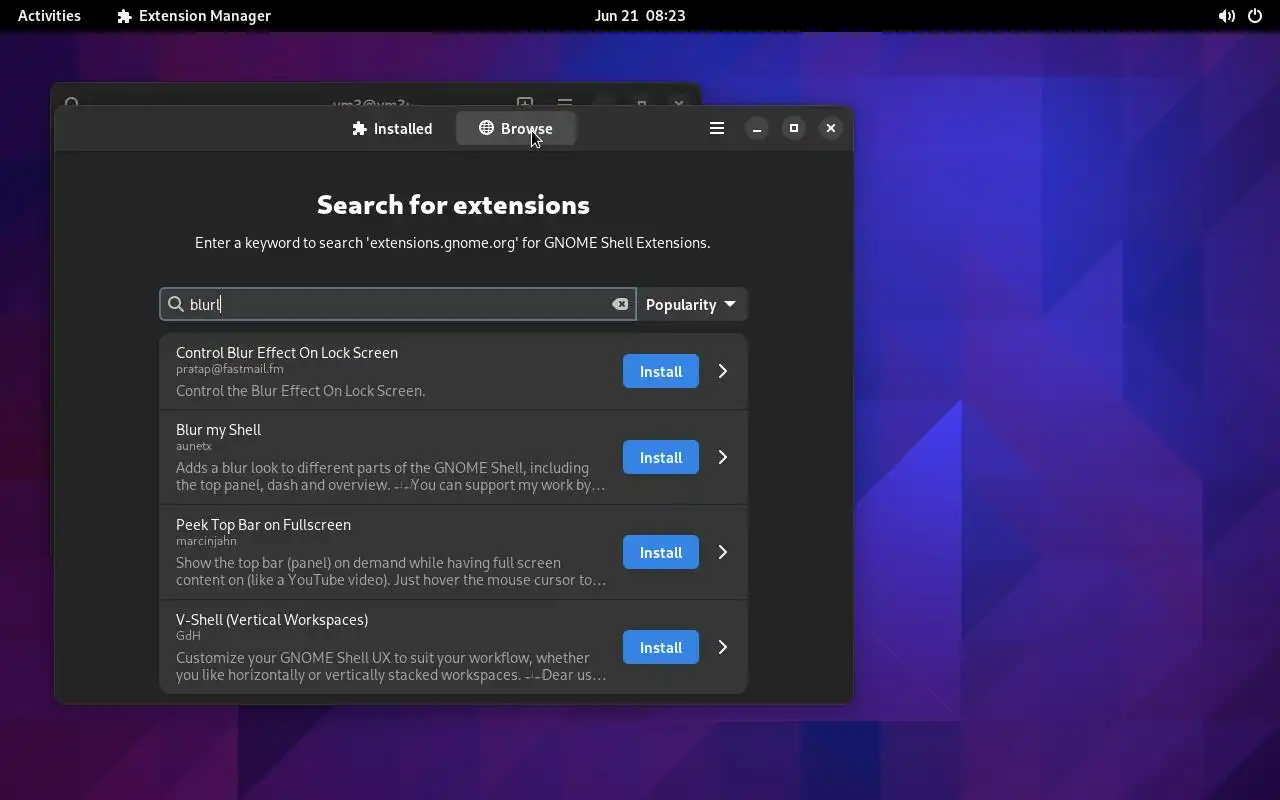This screenshot has height=800, width=1280.
Task: Click author name 'aunetx'
Action: (x=194, y=446)
